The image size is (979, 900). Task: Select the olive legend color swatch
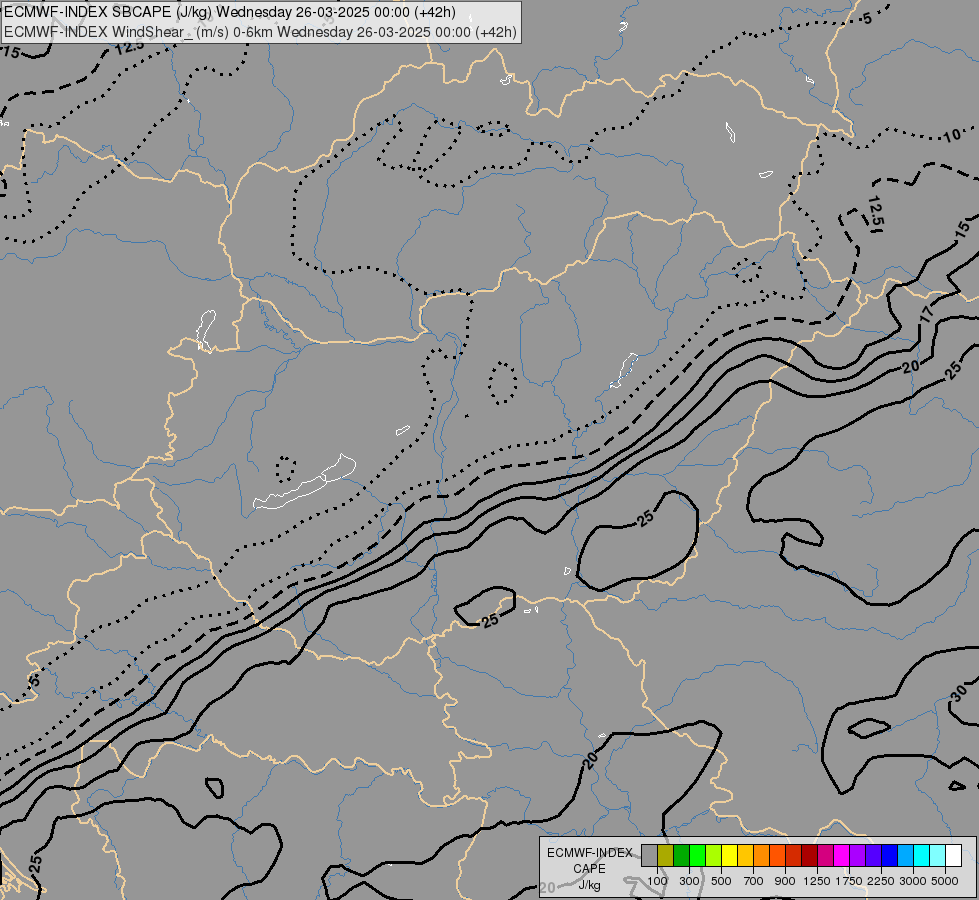(x=666, y=855)
